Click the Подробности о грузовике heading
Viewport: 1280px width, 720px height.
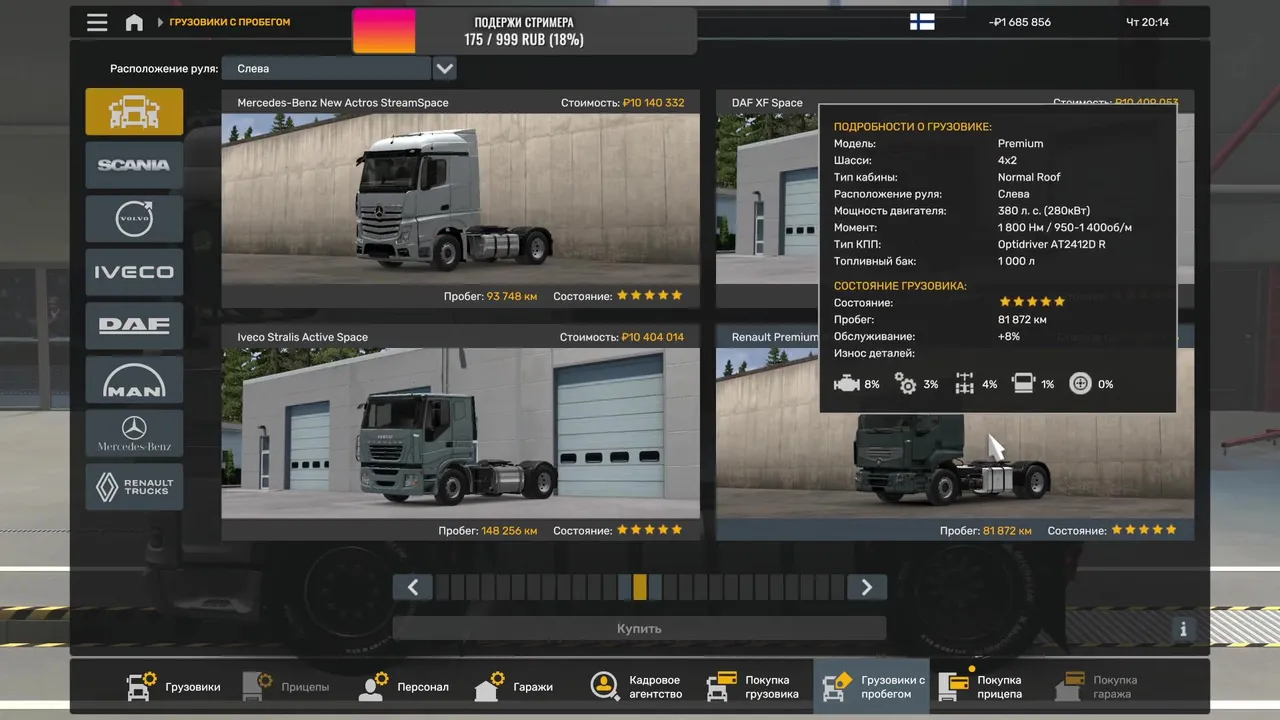[x=913, y=127]
